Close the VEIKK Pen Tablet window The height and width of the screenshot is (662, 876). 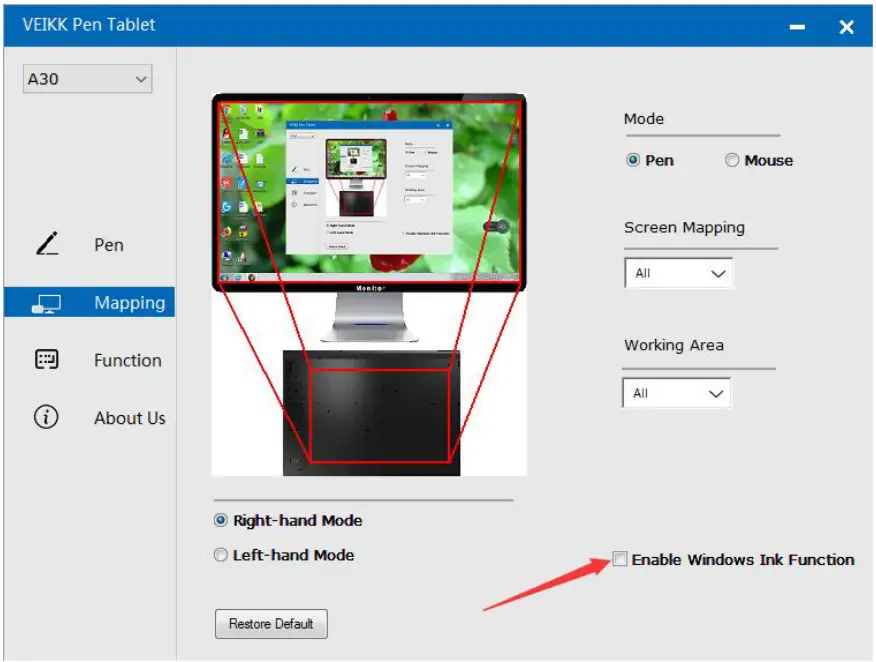(x=846, y=26)
